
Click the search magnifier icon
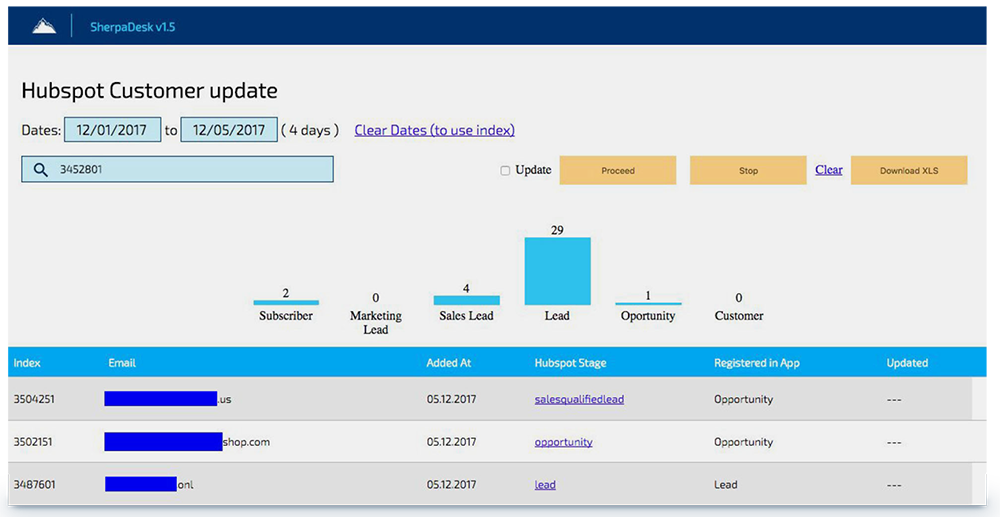click(x=41, y=170)
